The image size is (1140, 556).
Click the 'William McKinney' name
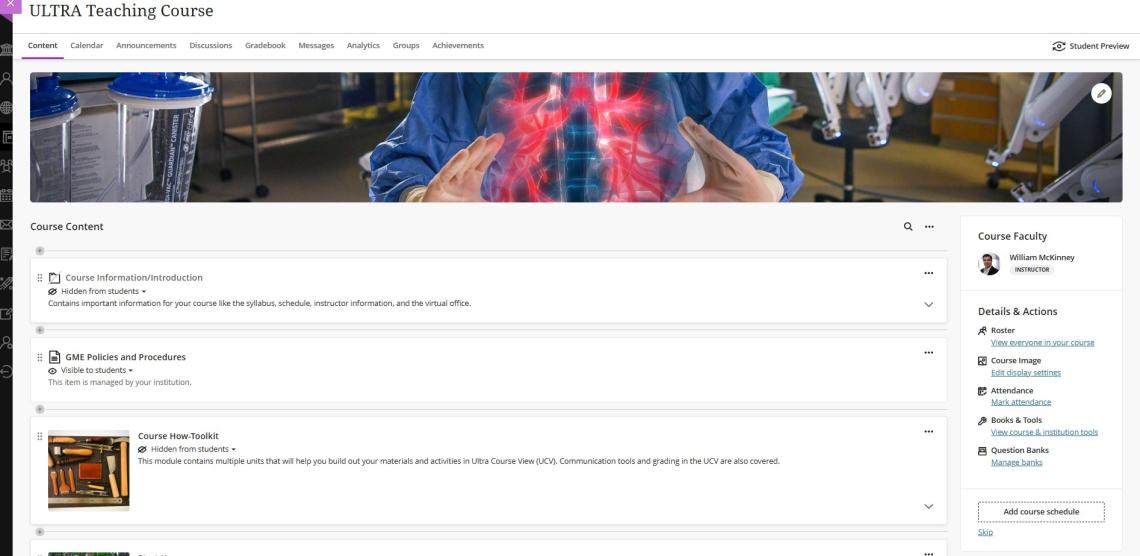point(1041,257)
